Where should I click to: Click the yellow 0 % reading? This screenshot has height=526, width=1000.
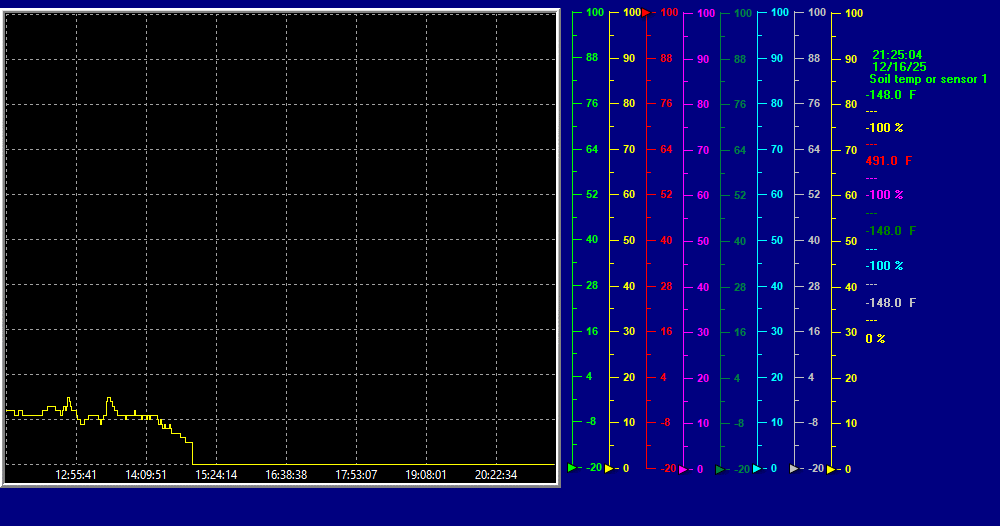click(x=875, y=339)
